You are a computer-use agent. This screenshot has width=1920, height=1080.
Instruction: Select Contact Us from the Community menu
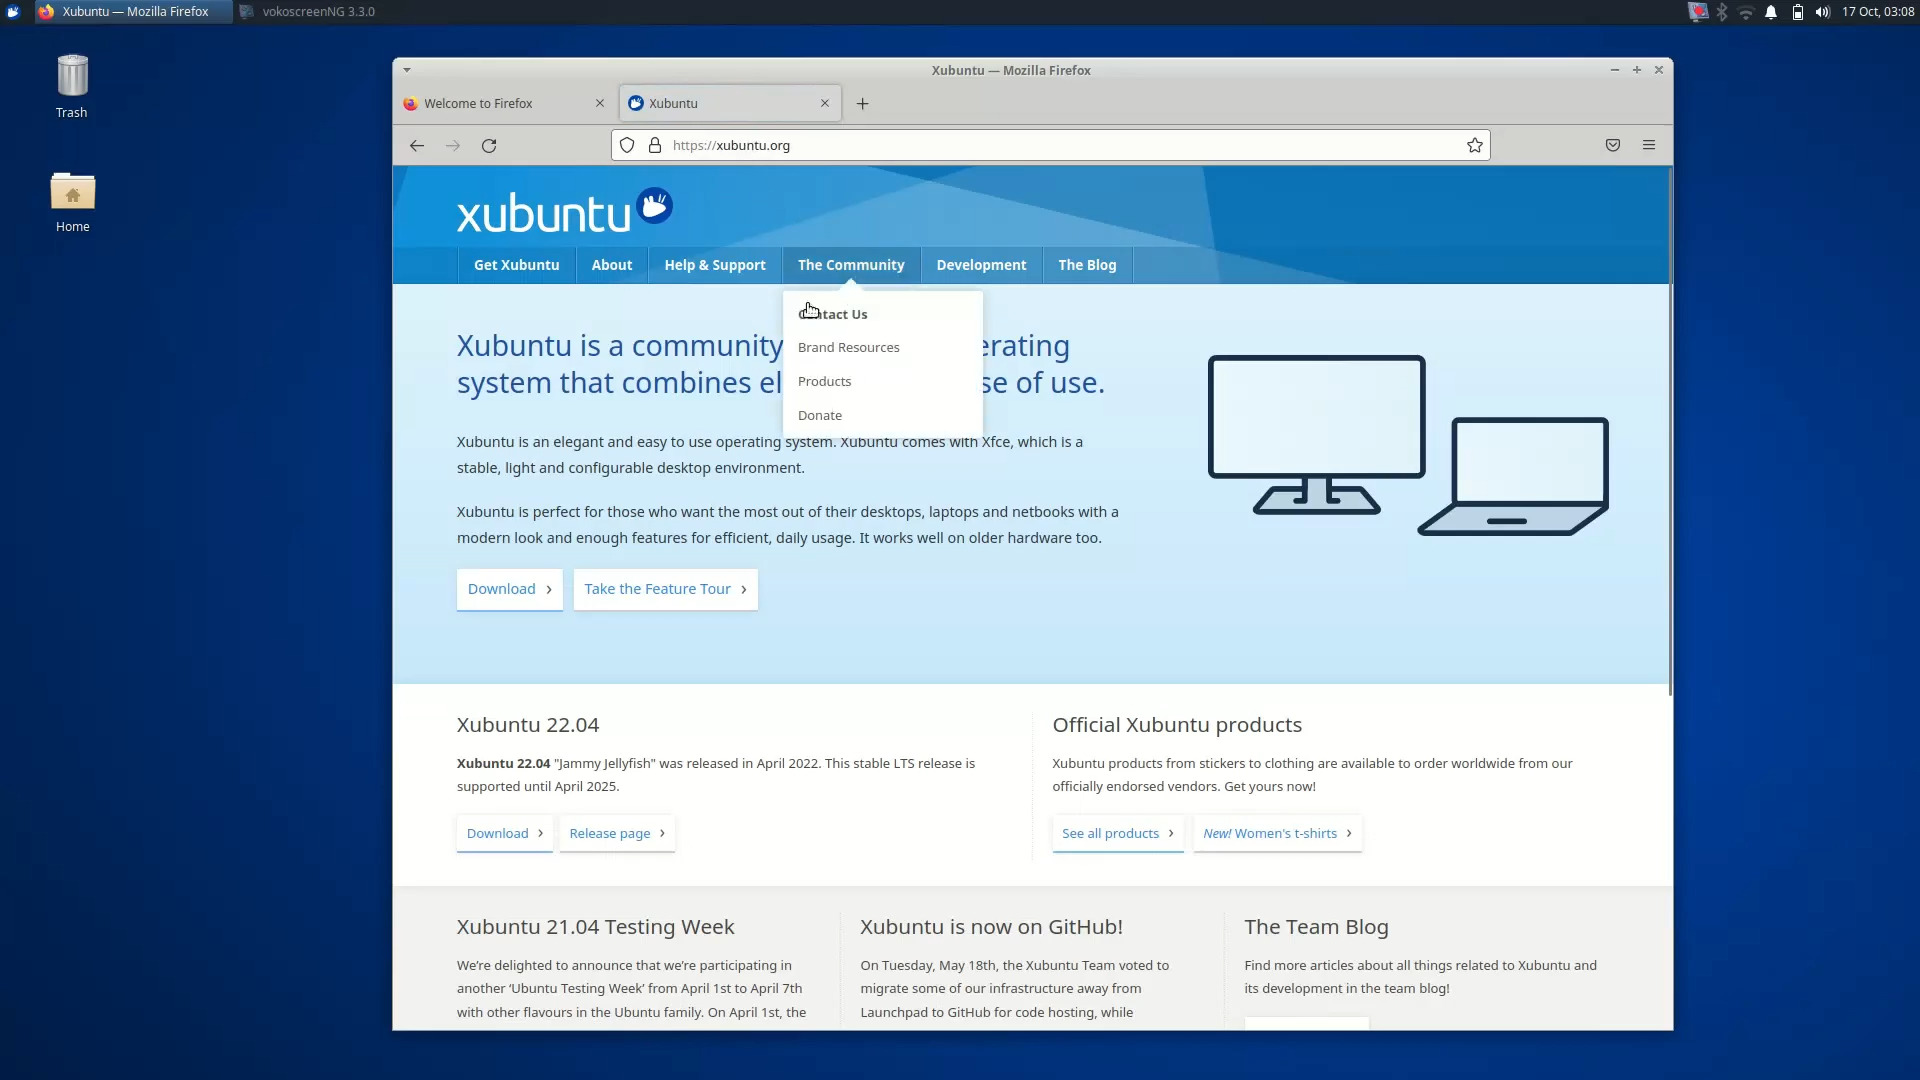point(840,313)
